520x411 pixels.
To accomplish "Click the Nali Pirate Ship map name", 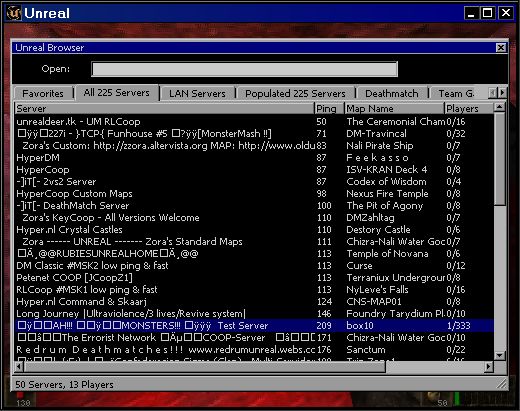I will click(380, 146).
